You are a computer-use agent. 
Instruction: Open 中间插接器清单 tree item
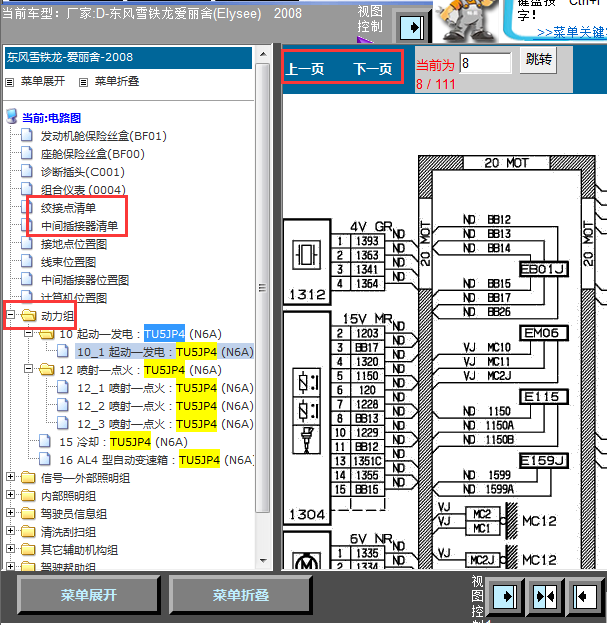[80, 226]
